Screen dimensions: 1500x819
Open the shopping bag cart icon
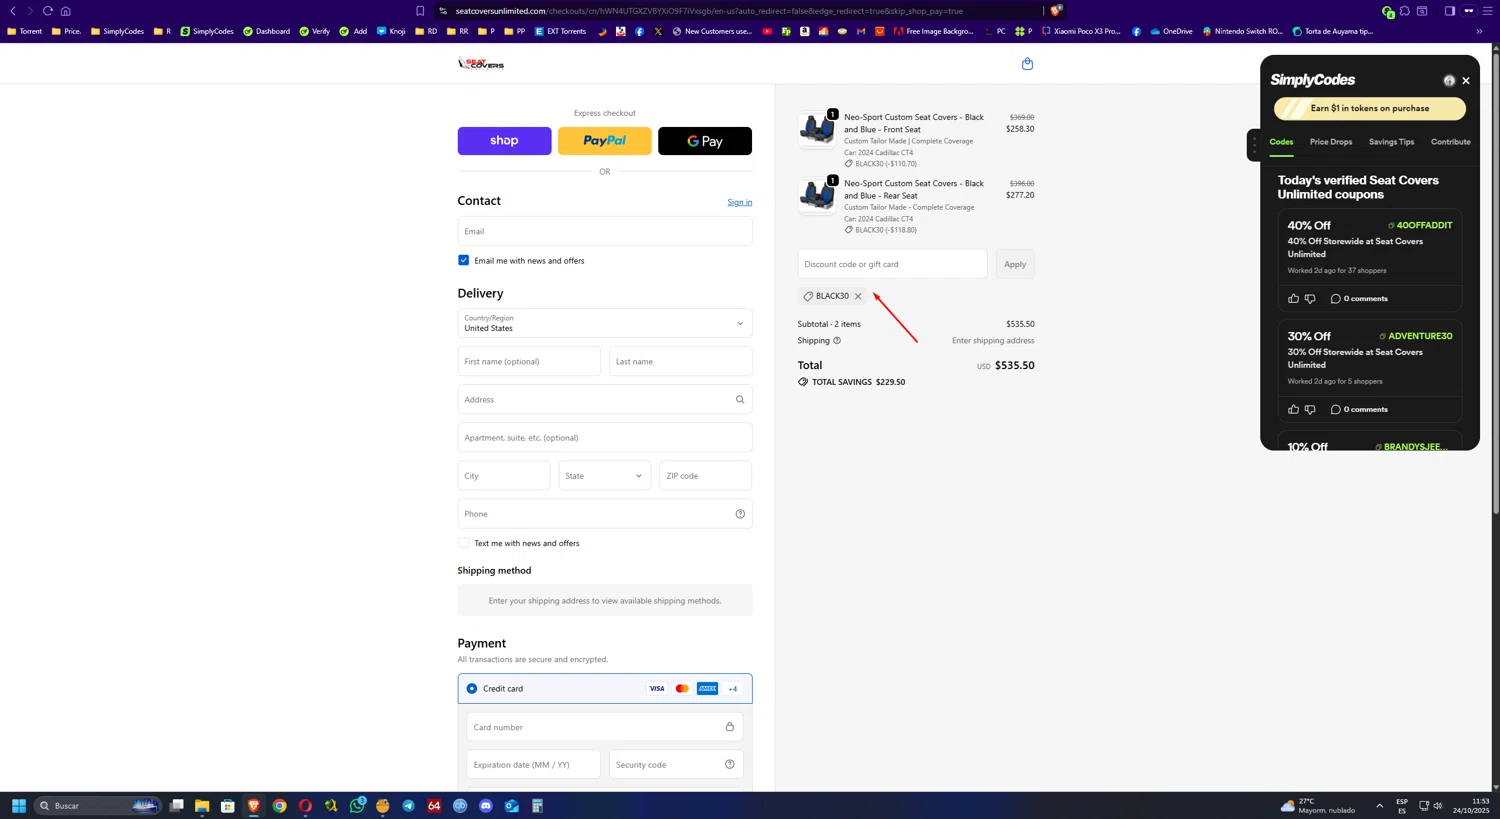(1027, 64)
